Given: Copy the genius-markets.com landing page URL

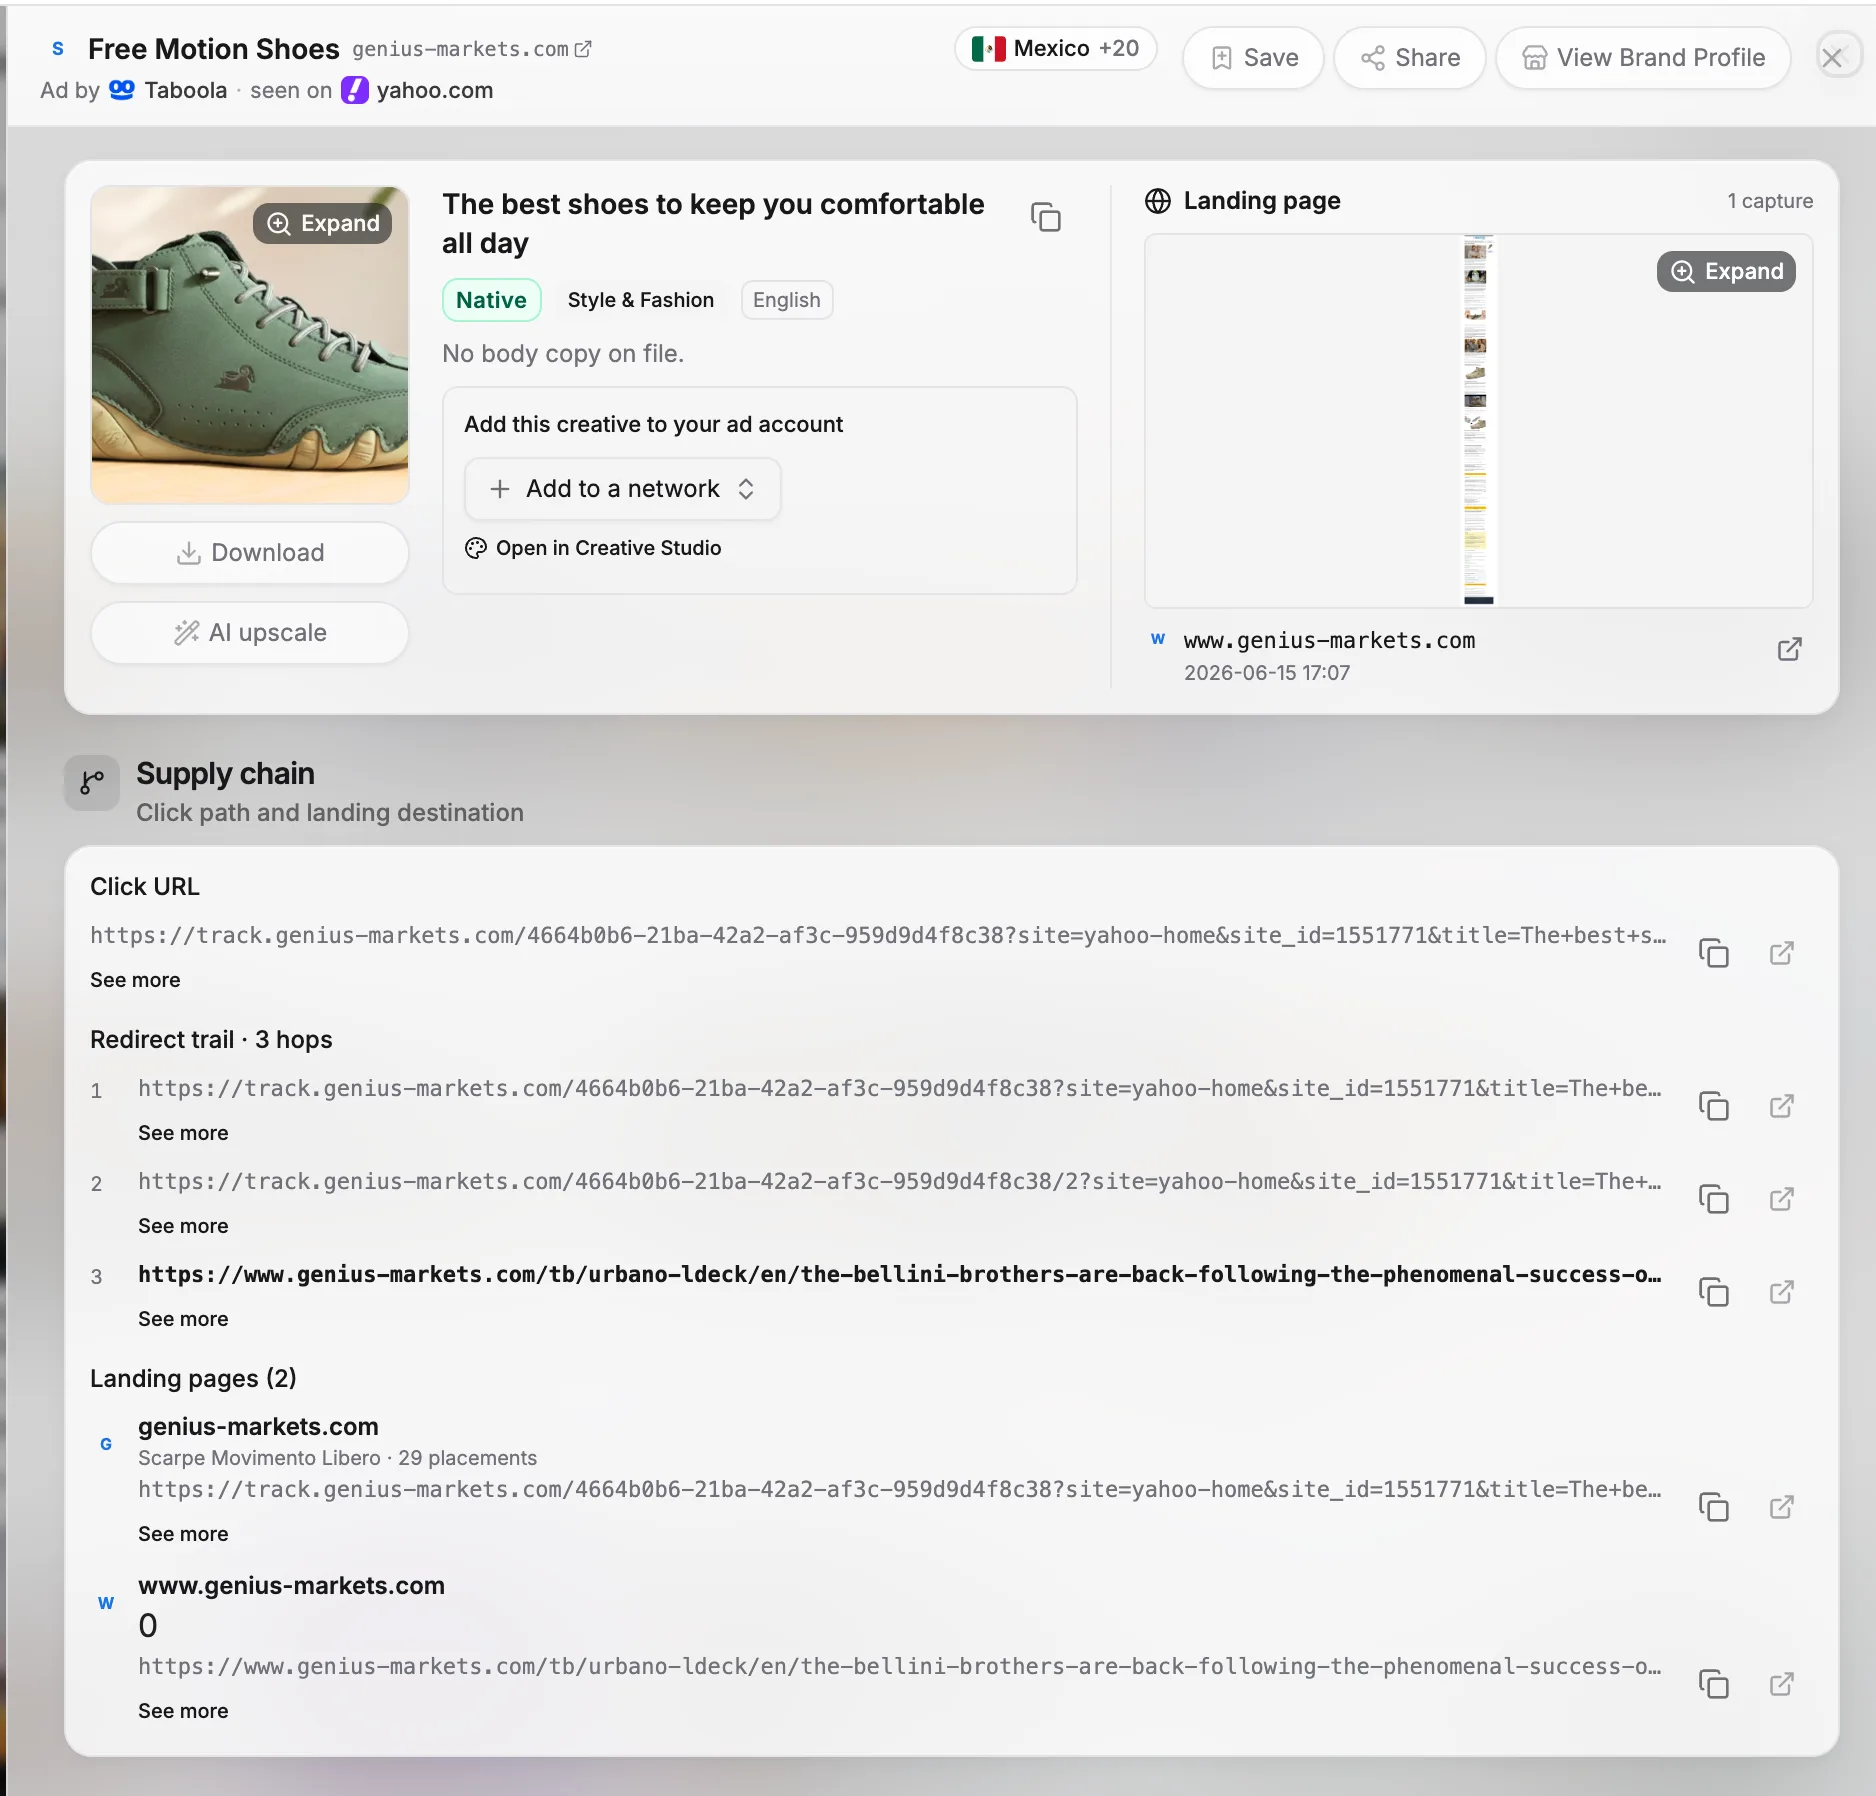Looking at the screenshot, I should 1714,1507.
